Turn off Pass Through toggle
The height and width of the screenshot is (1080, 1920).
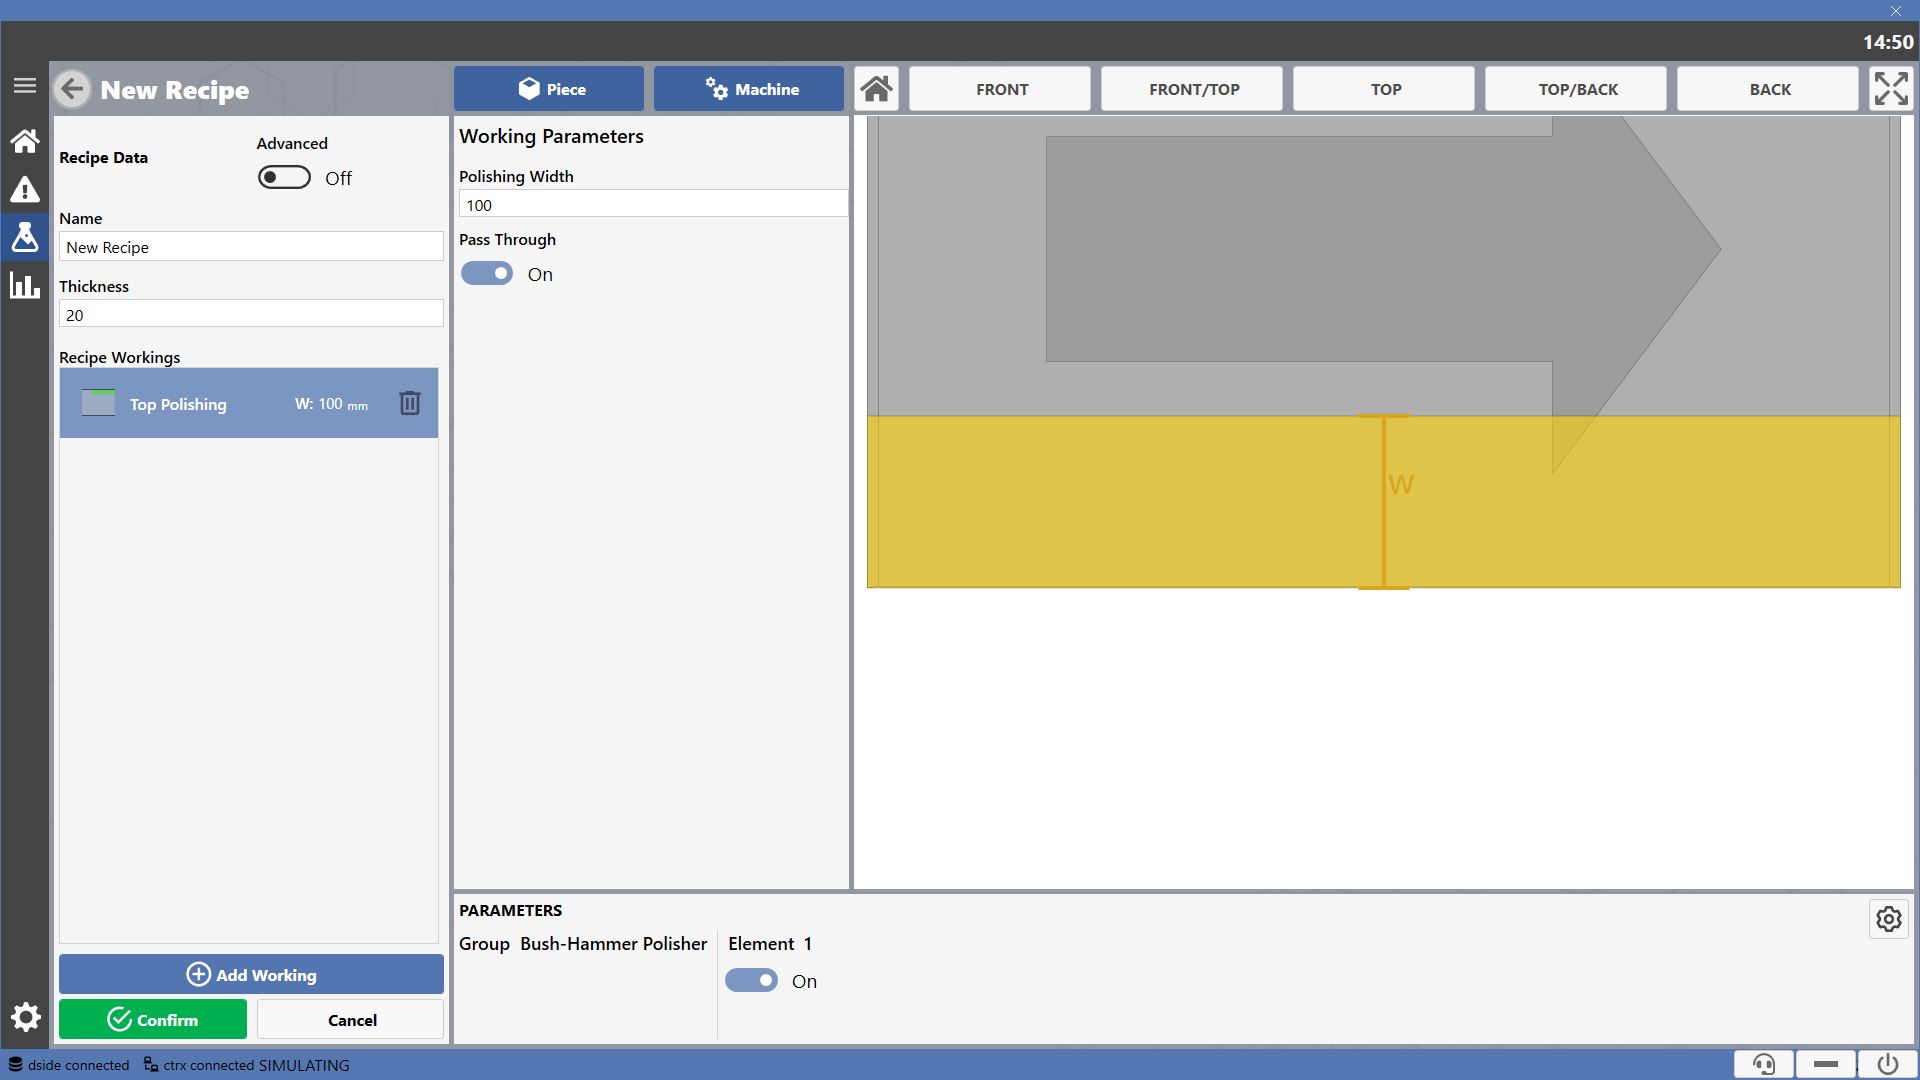point(487,274)
